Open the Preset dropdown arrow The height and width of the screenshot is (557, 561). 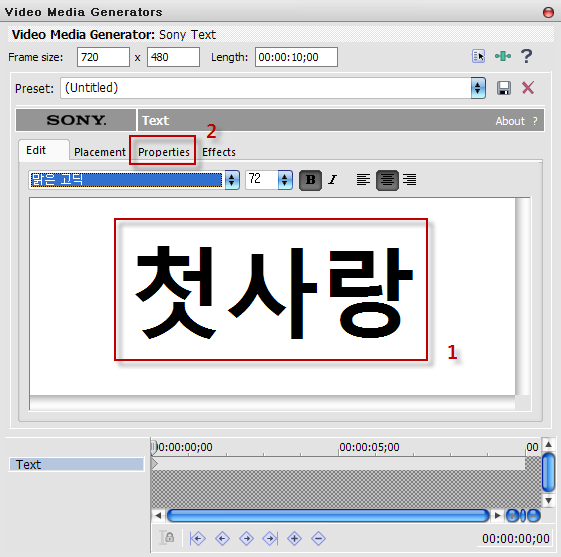pos(478,88)
